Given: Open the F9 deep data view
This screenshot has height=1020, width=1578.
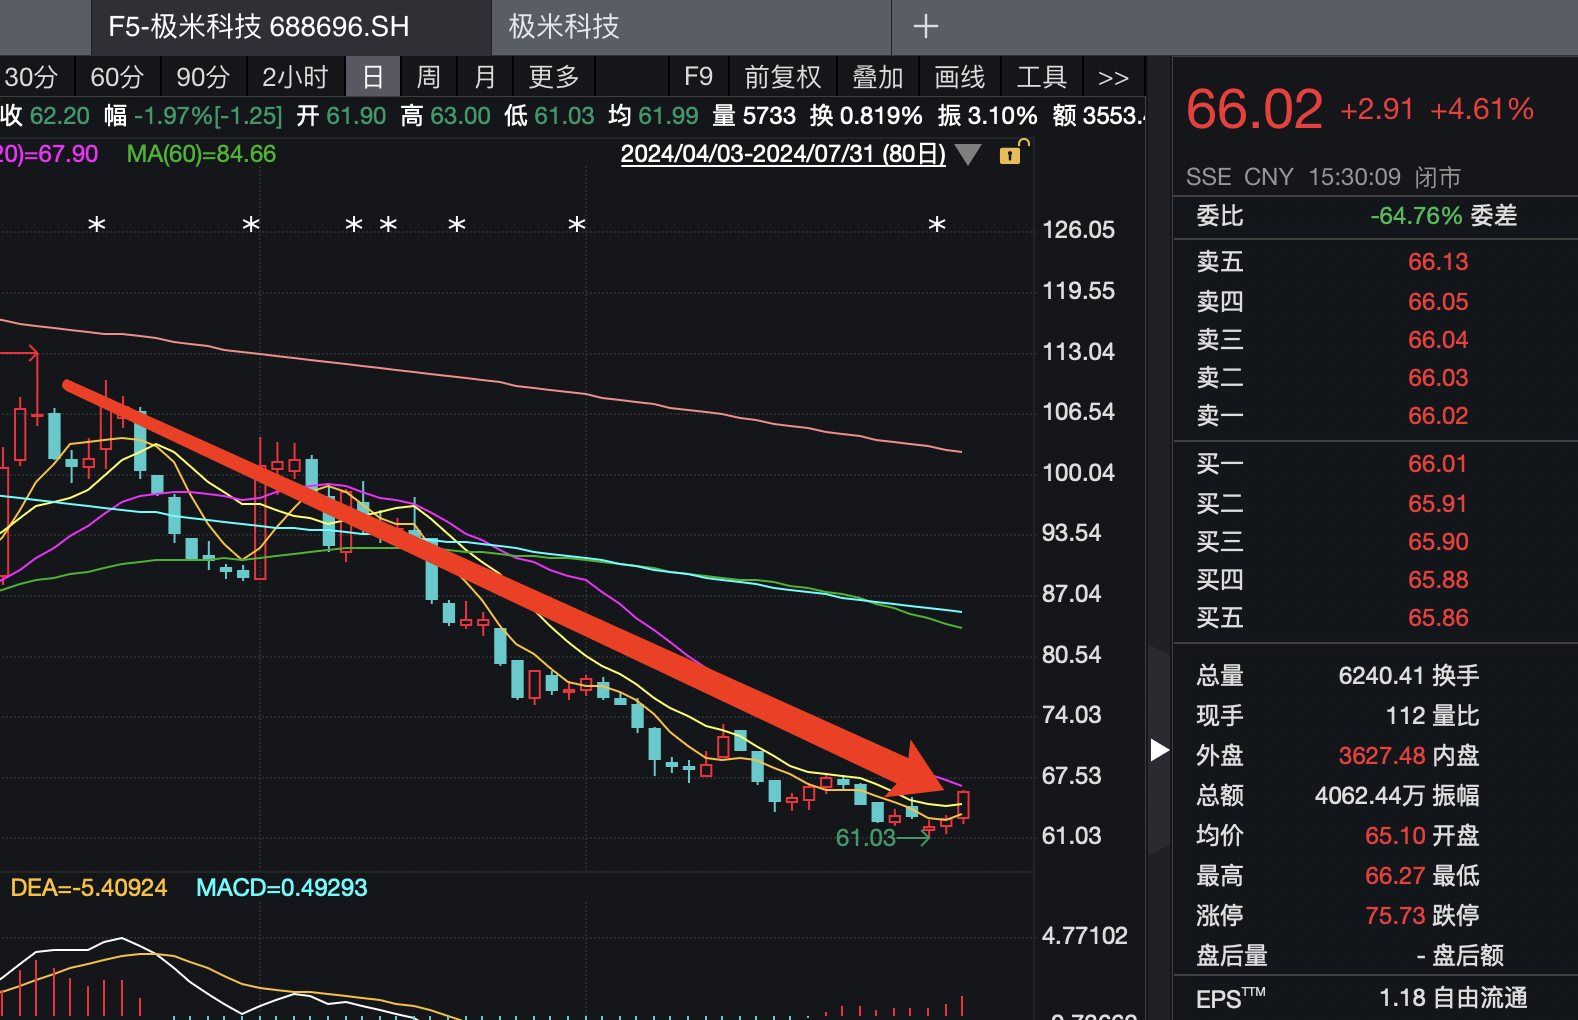Looking at the screenshot, I should coord(698,77).
